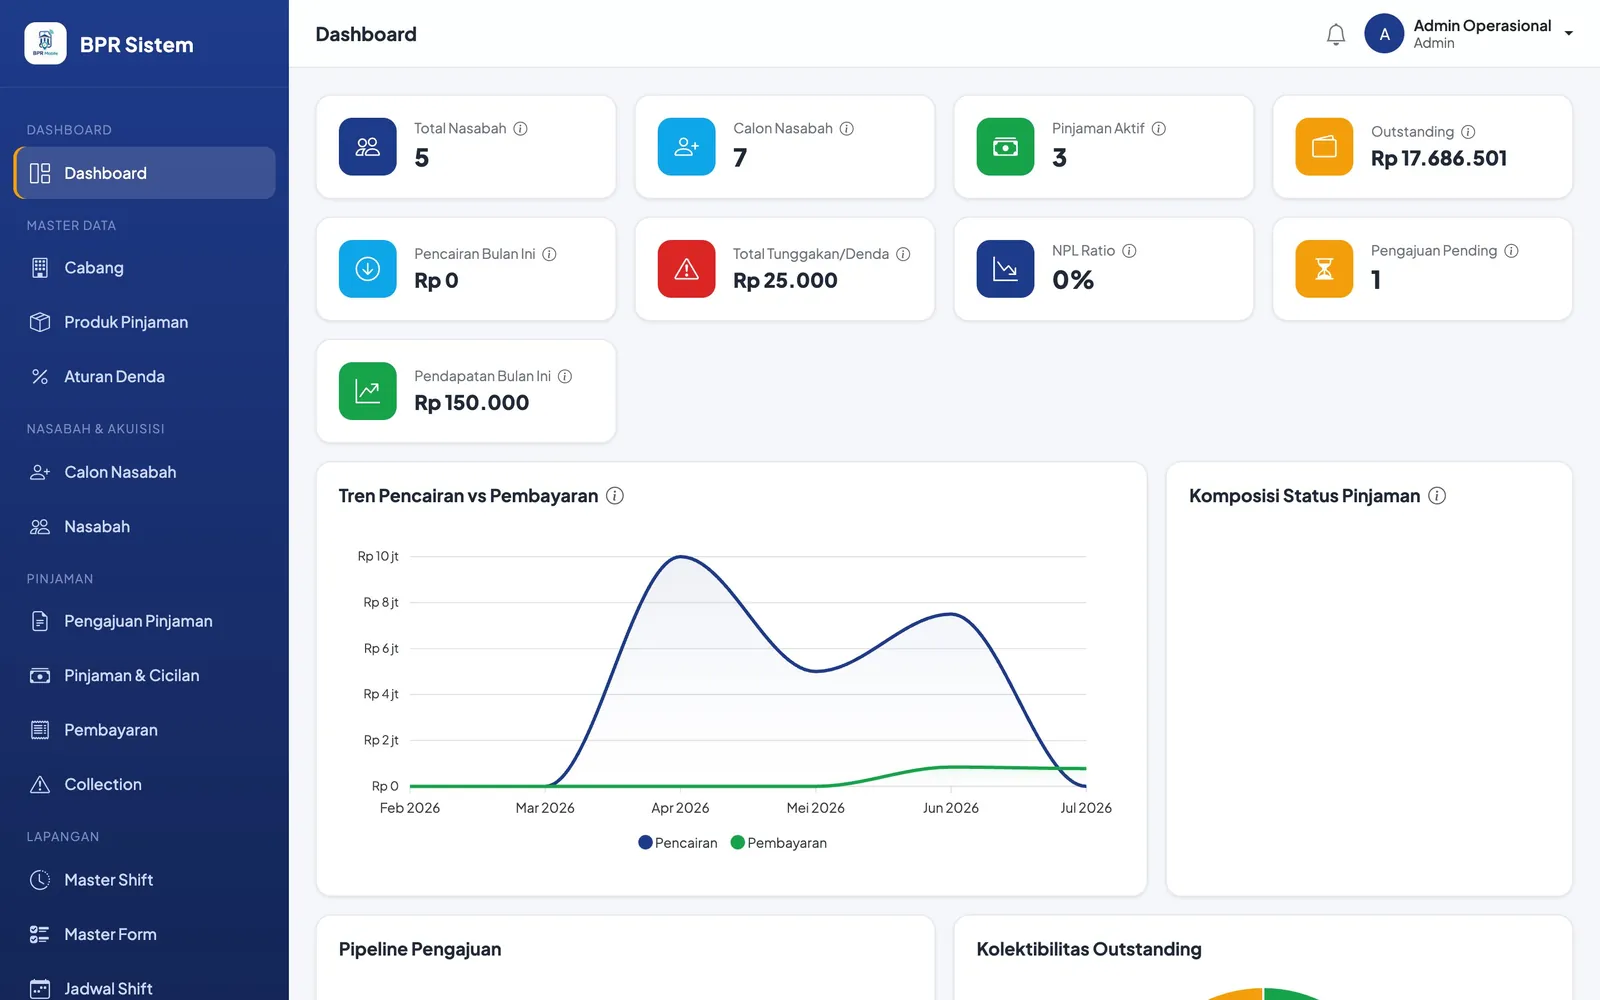
Task: Click the user avatar A
Action: point(1384,34)
